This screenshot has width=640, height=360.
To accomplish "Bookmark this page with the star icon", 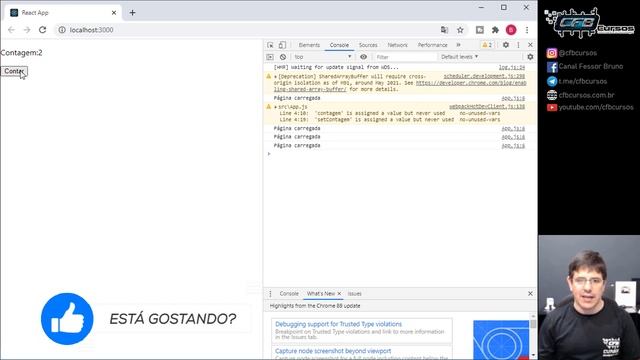I will pos(460,30).
